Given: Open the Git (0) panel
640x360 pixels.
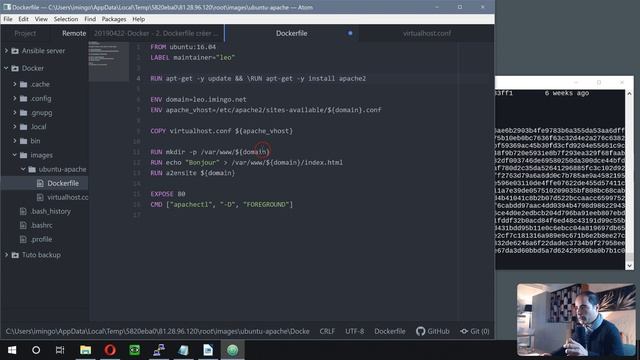Looking at the screenshot, I should point(475,331).
